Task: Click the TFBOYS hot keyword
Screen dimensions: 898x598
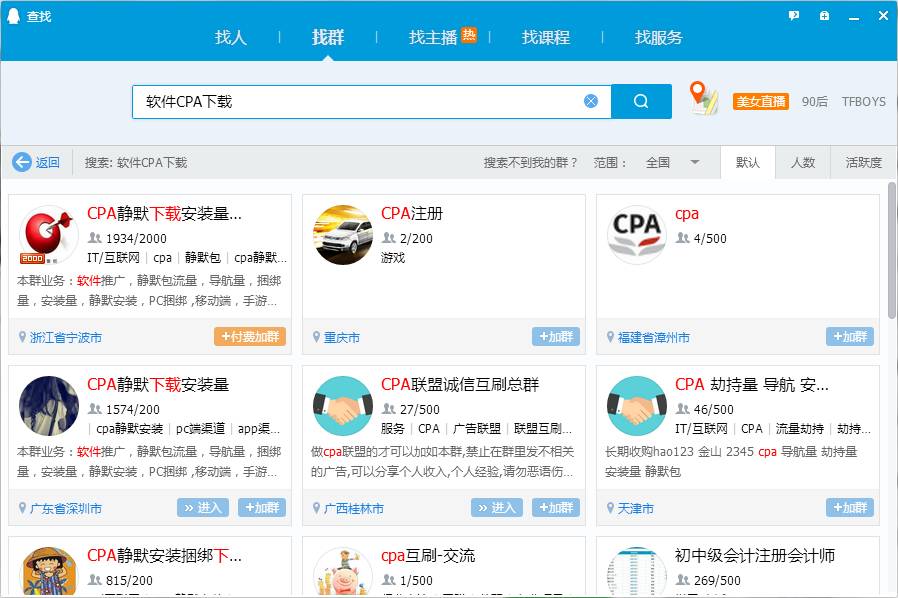Action: pos(864,101)
